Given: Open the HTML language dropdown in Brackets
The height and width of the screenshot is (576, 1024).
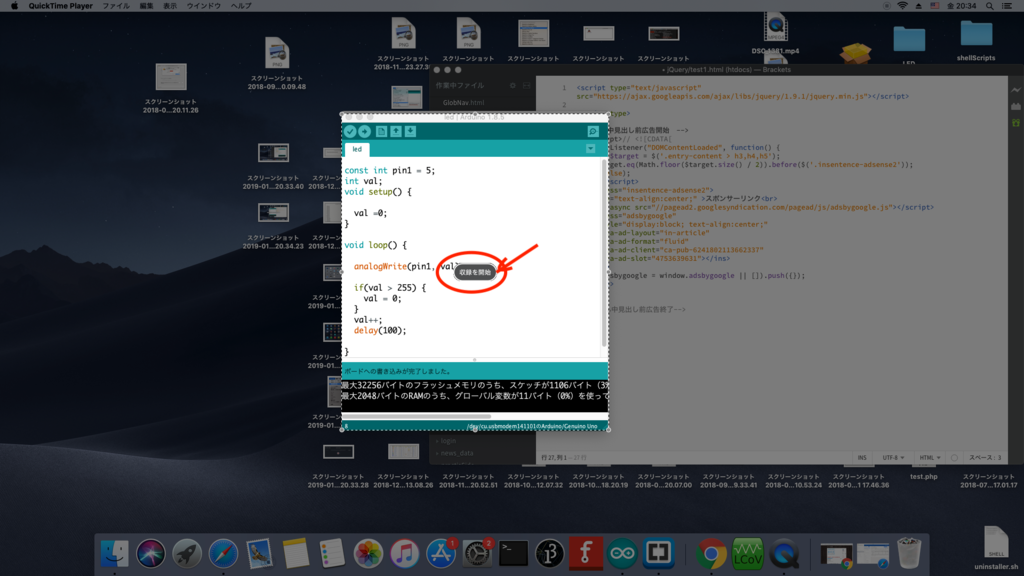Looking at the screenshot, I should (930, 458).
